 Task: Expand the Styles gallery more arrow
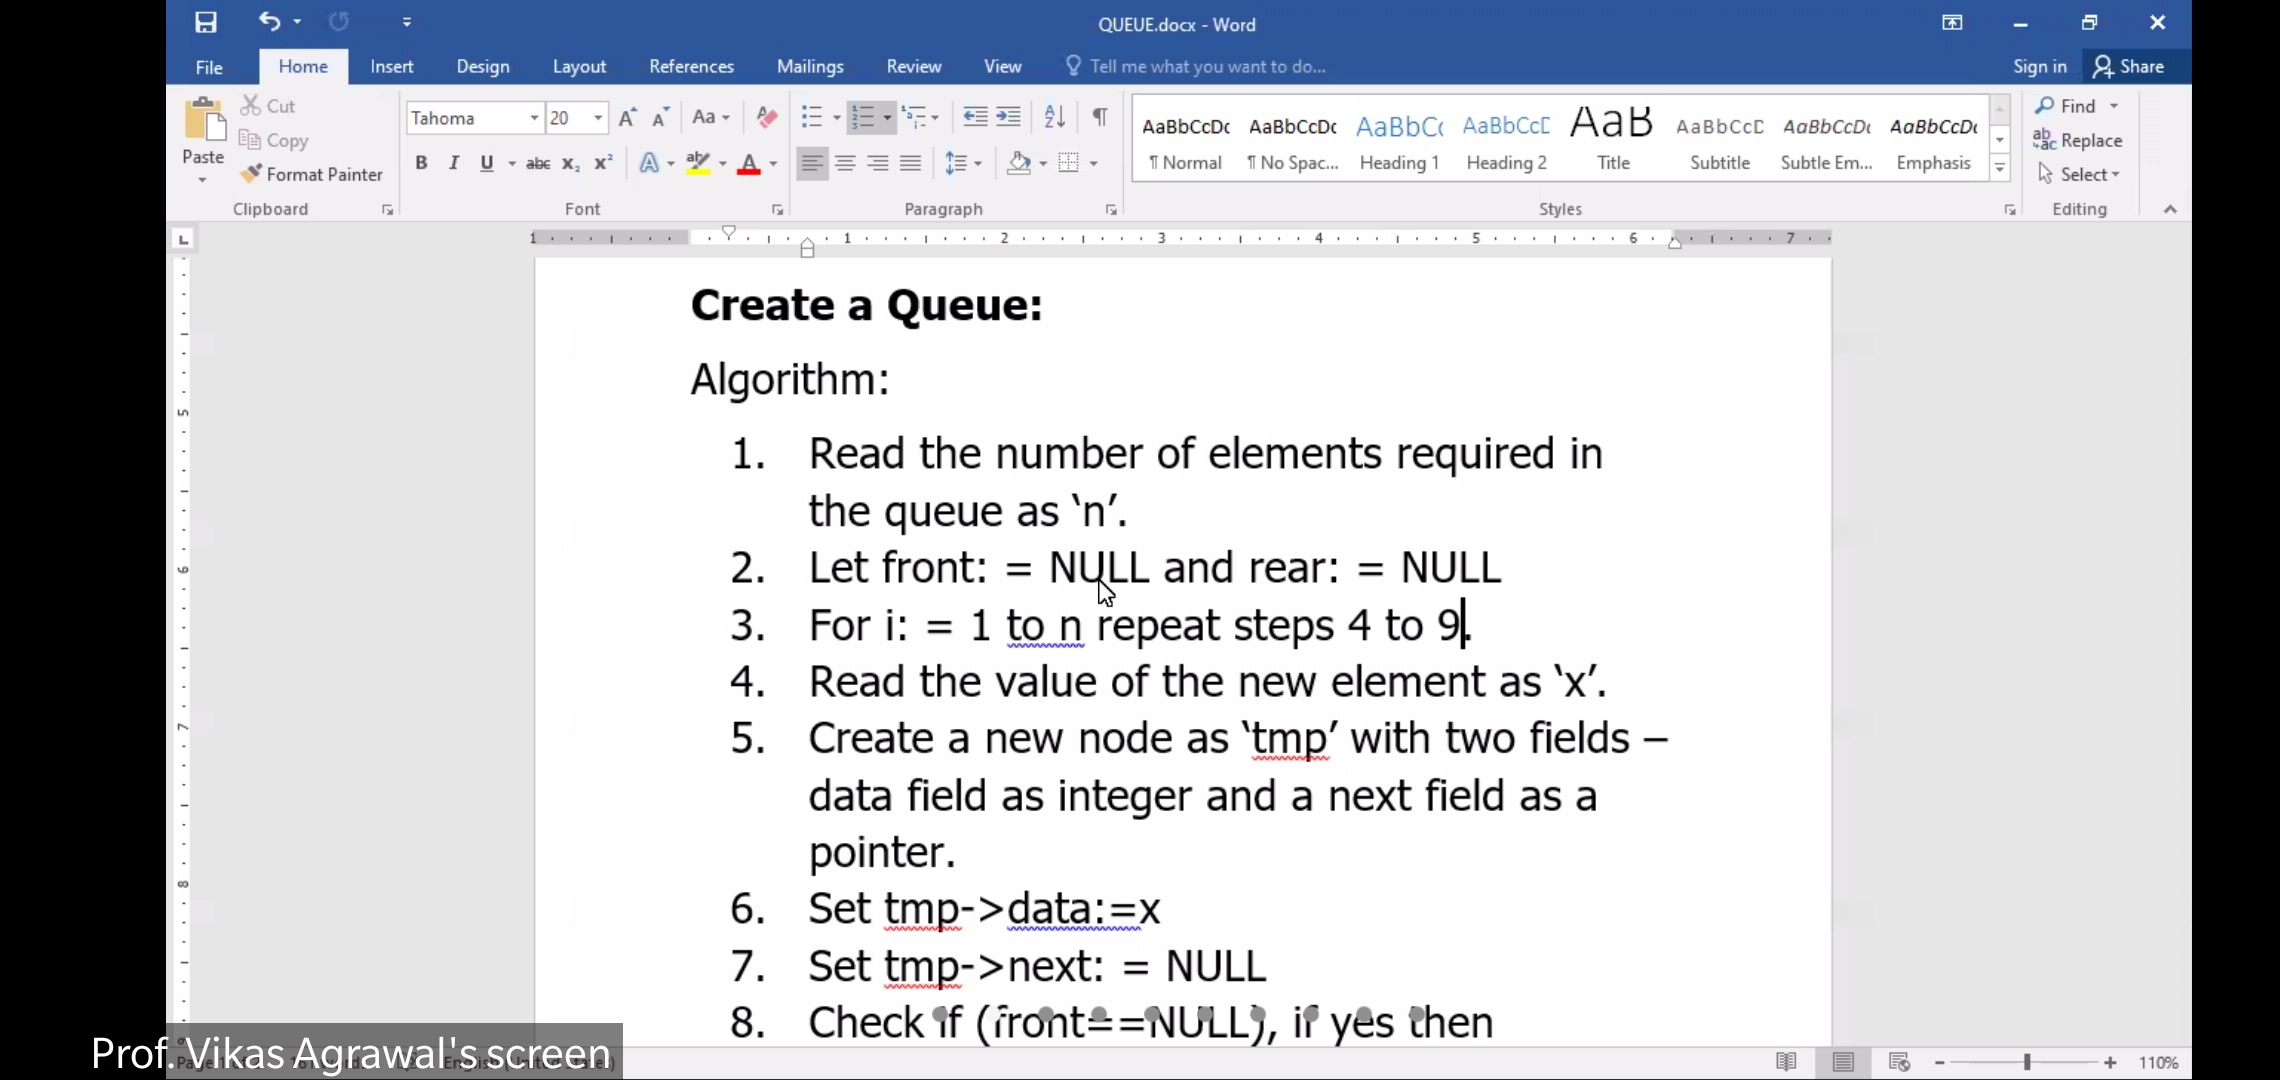[x=2000, y=168]
